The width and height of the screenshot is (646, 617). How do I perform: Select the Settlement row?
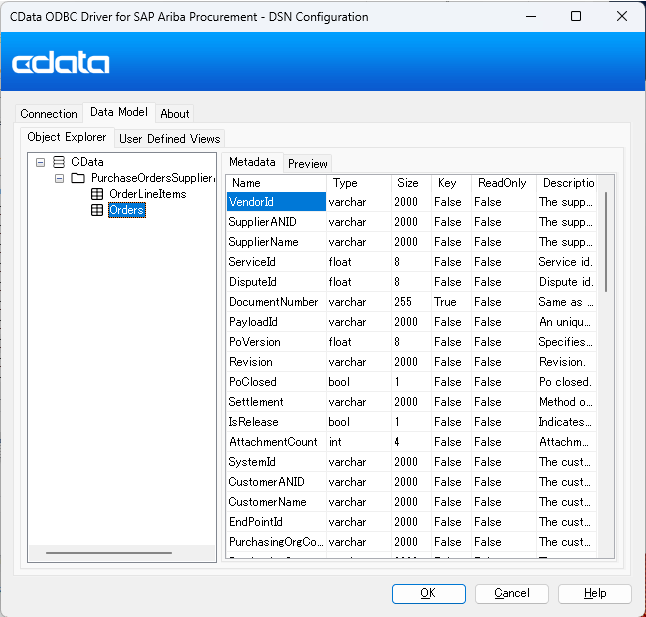[x=411, y=402]
